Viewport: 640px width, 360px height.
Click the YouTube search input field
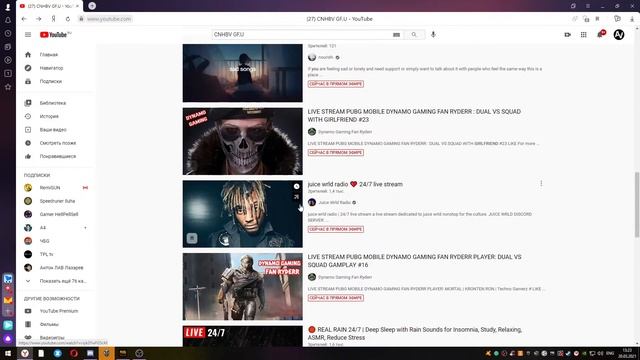[x=301, y=35]
